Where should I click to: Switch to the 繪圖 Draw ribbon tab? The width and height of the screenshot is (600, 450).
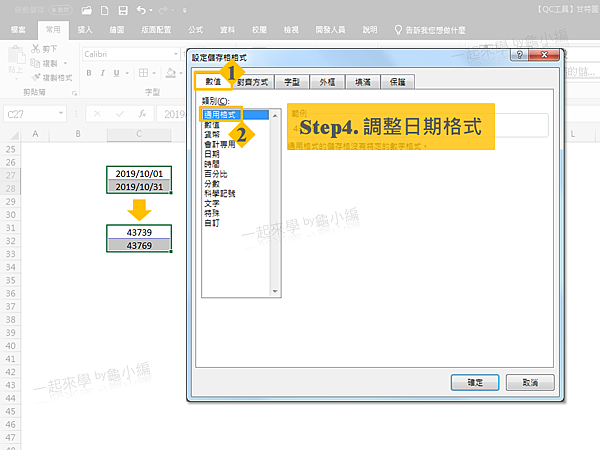(x=117, y=29)
